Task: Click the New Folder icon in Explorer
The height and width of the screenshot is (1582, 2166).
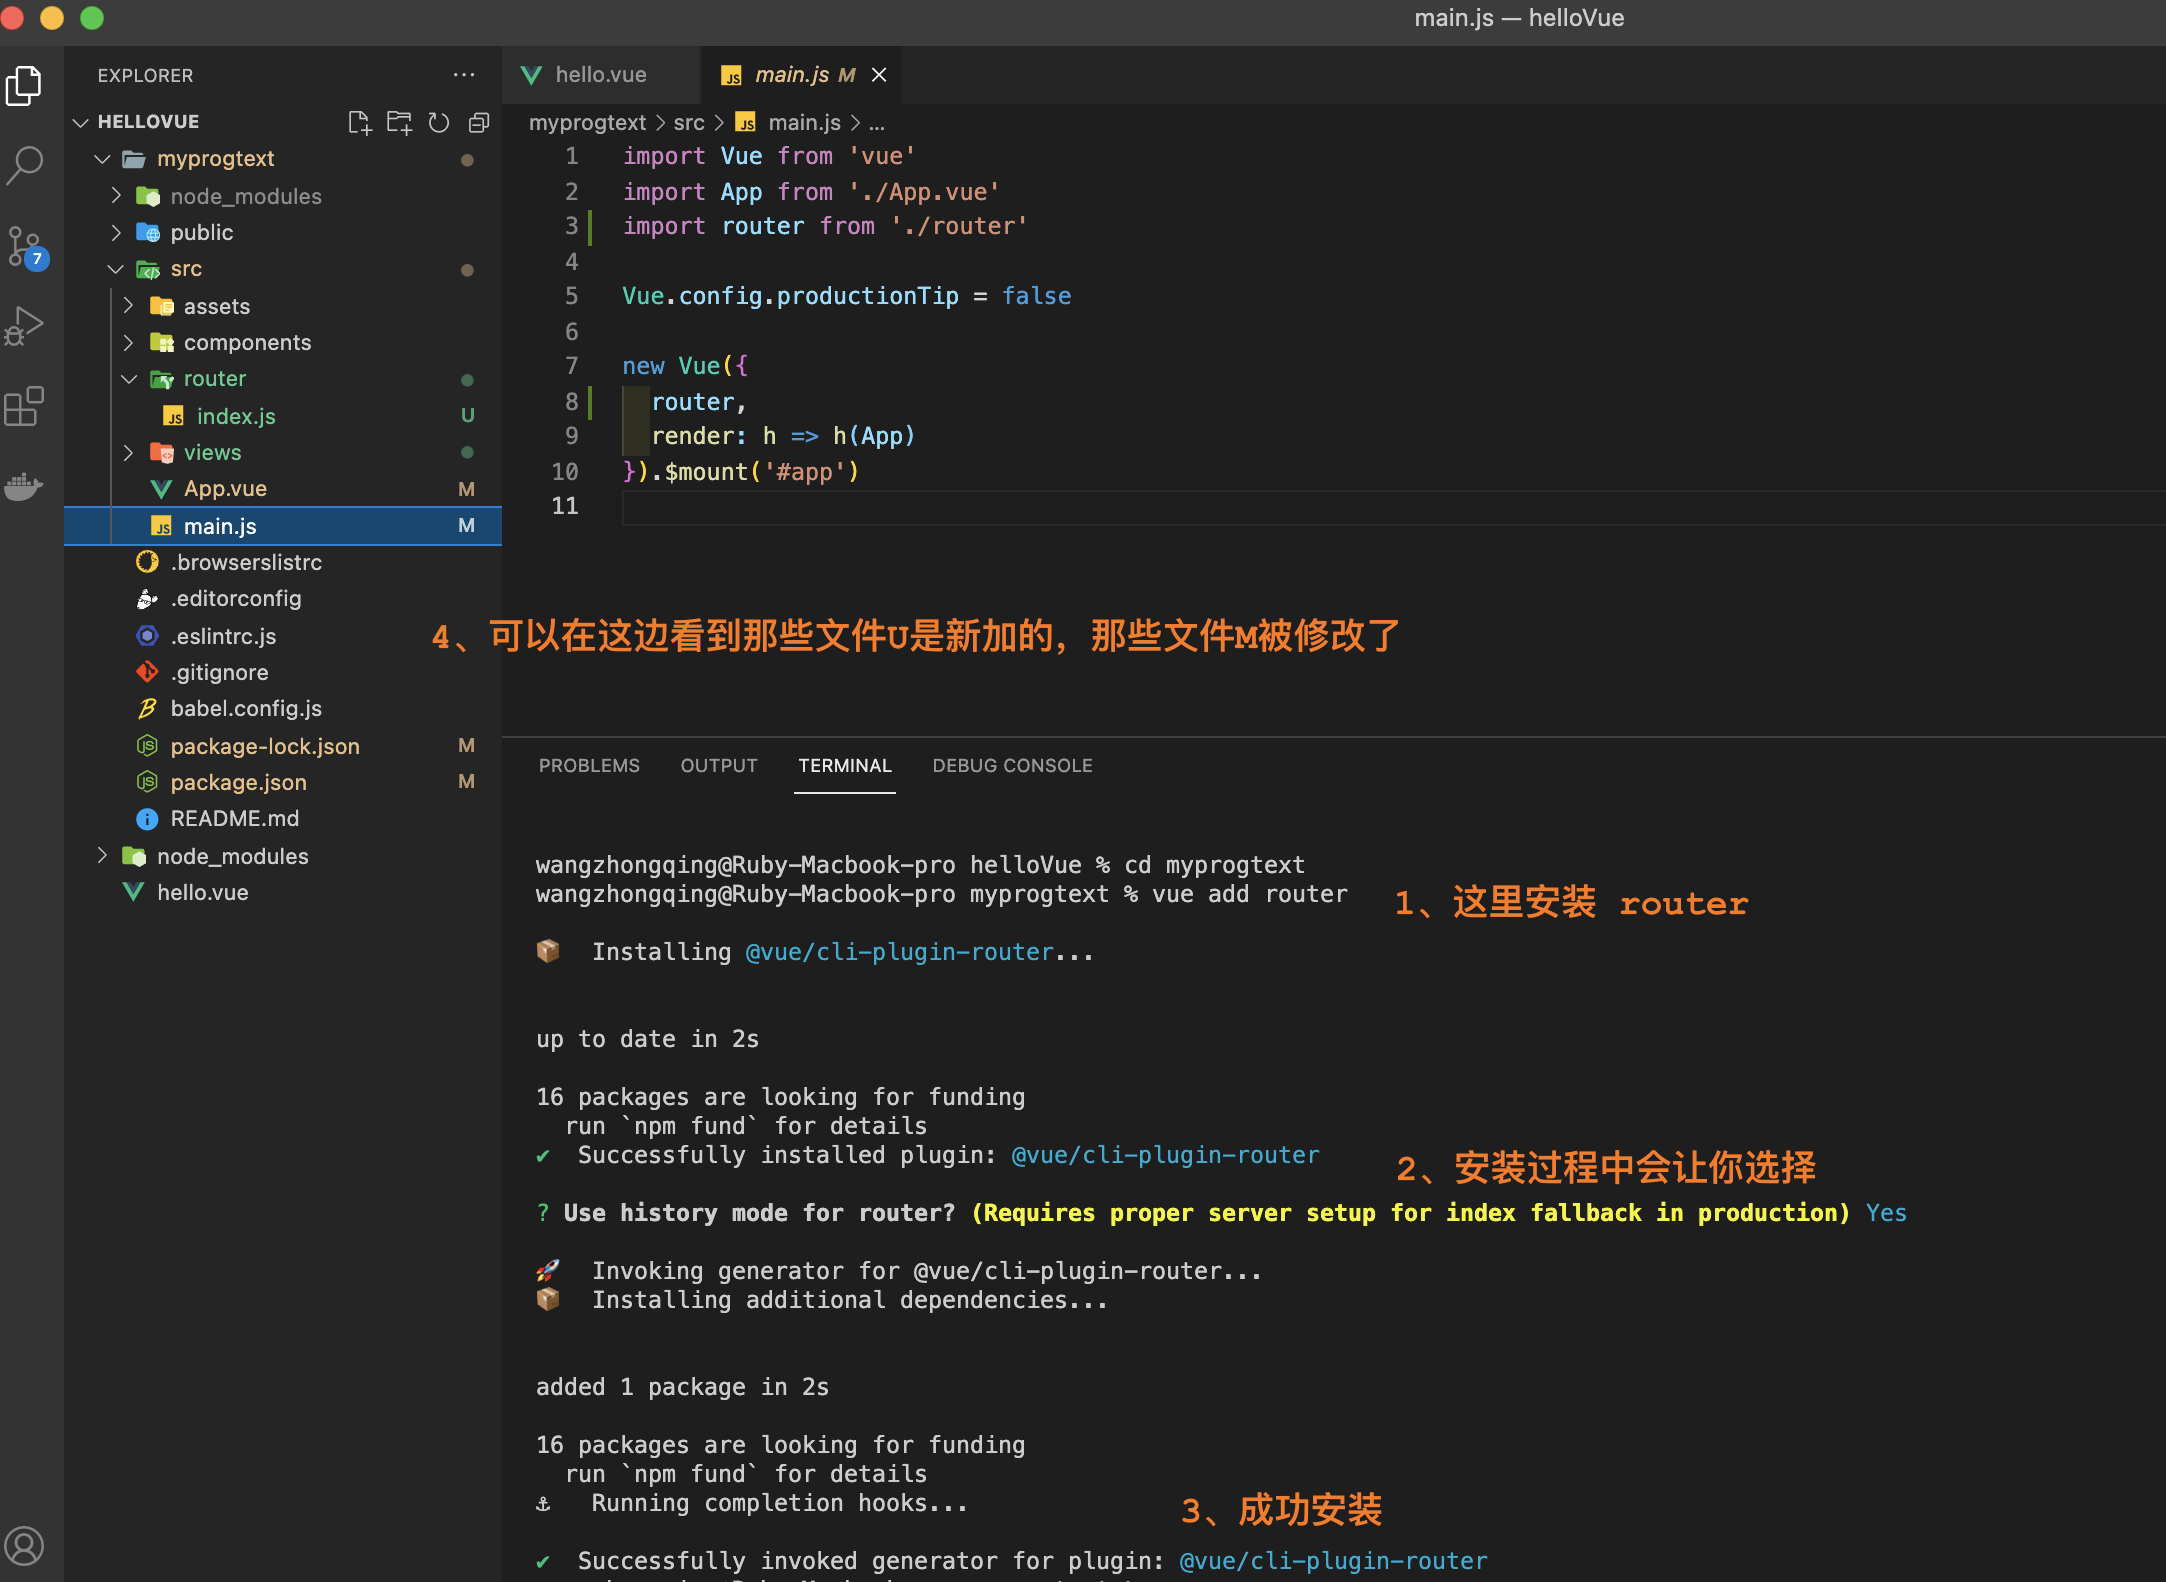Action: click(x=399, y=123)
